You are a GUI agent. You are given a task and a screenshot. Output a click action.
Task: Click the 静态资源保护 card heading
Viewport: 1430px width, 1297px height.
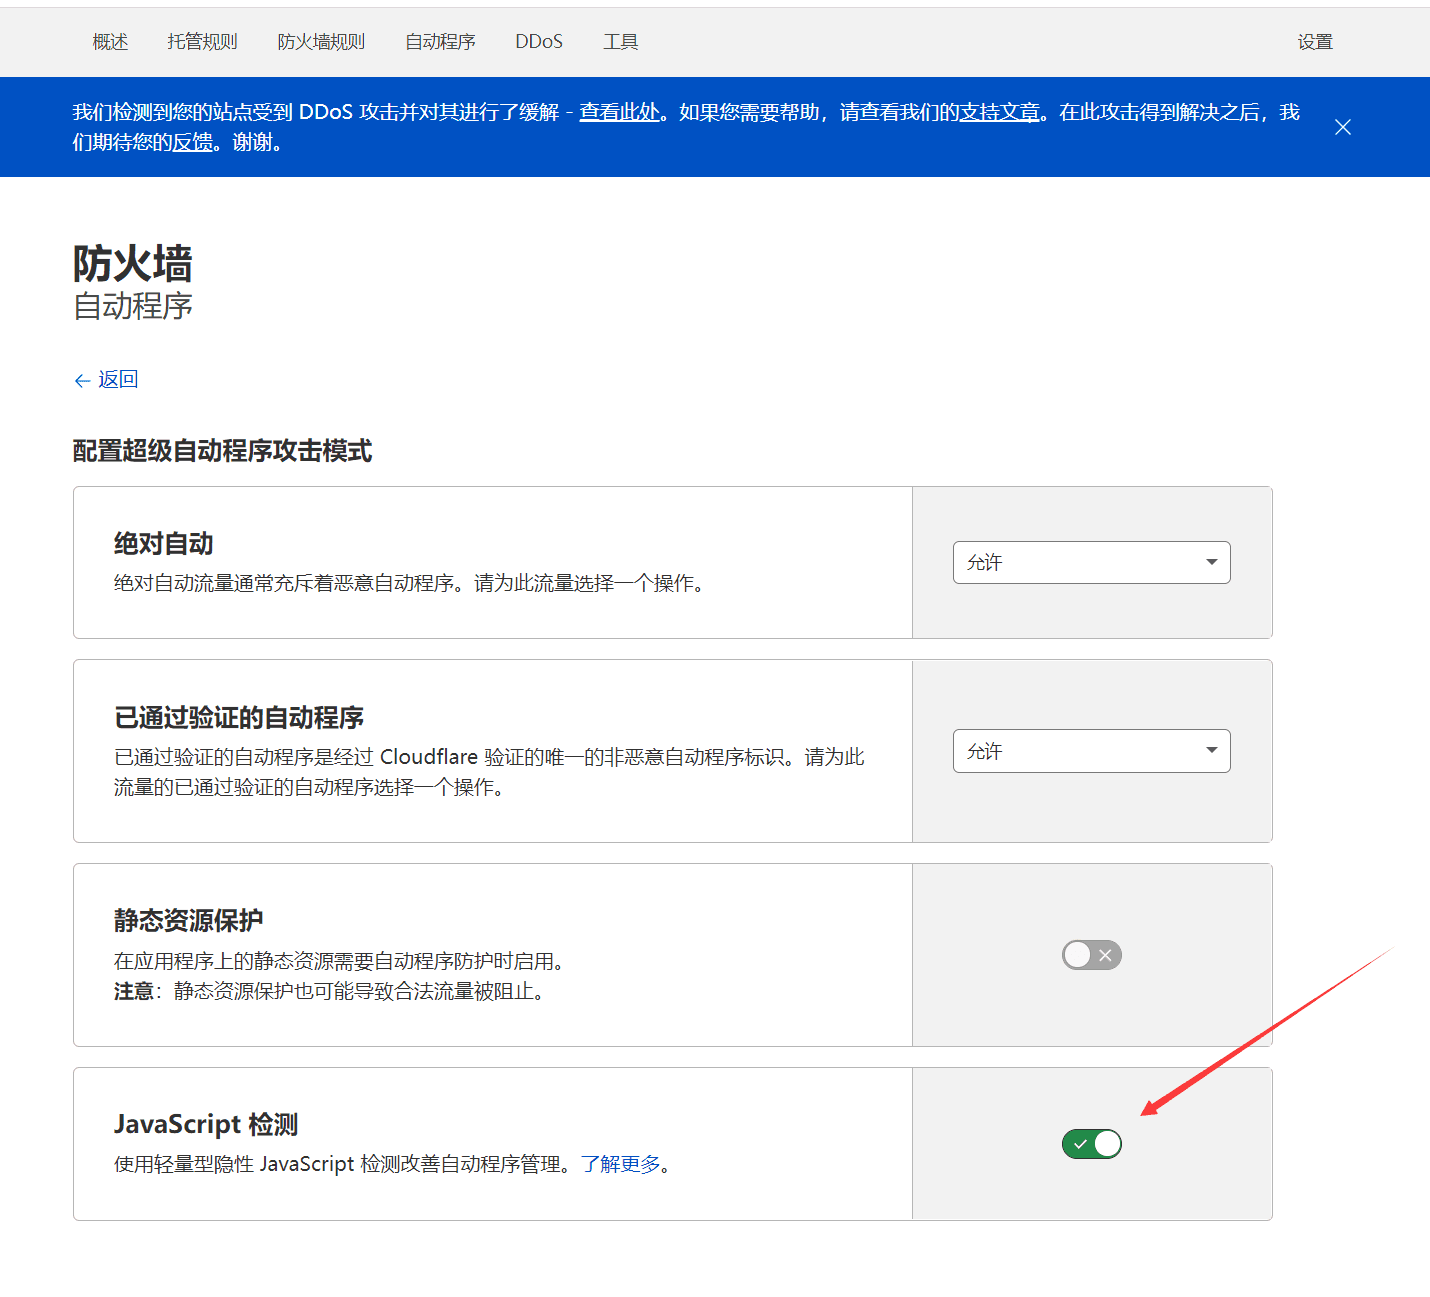click(189, 920)
